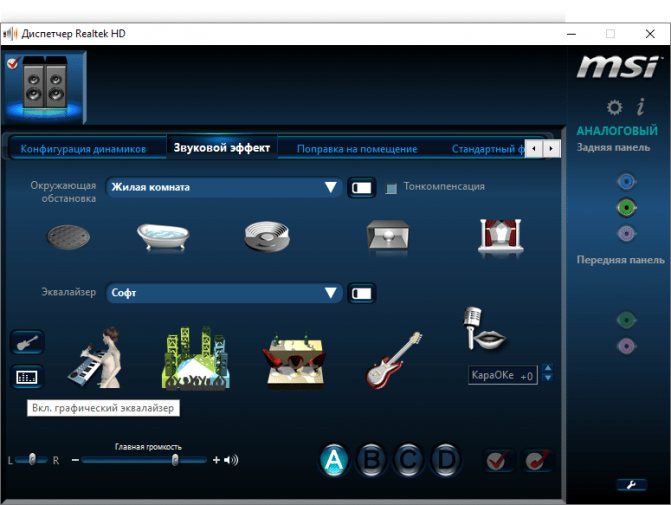This screenshot has width=671, height=505.
Task: Click the second red checkmark button
Action: coord(537,460)
